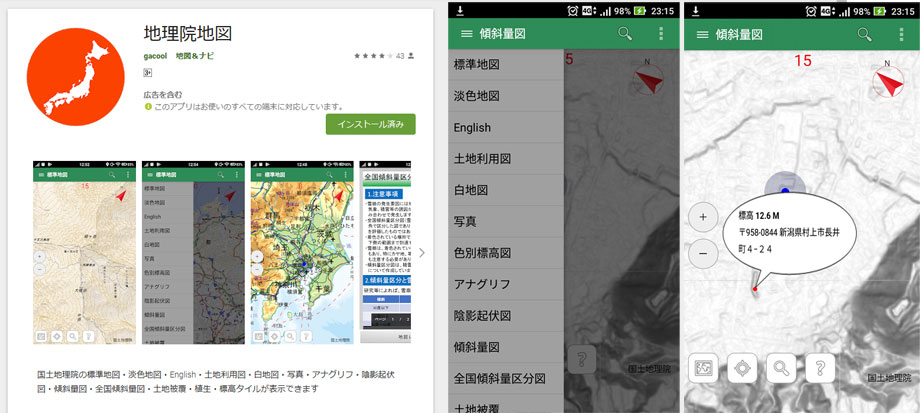Open first store screenshot with topographic map
The height and width of the screenshot is (413, 920).
pos(84,252)
